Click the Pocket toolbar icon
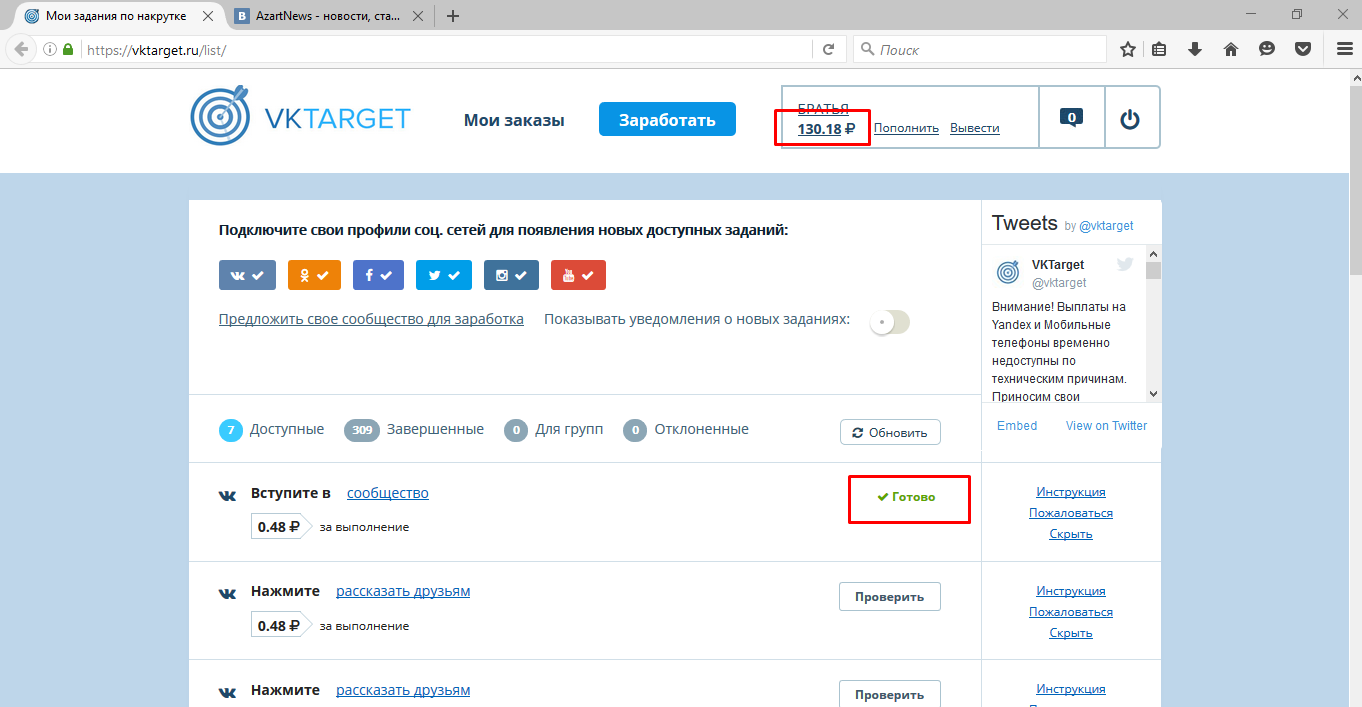 pyautogui.click(x=1303, y=49)
